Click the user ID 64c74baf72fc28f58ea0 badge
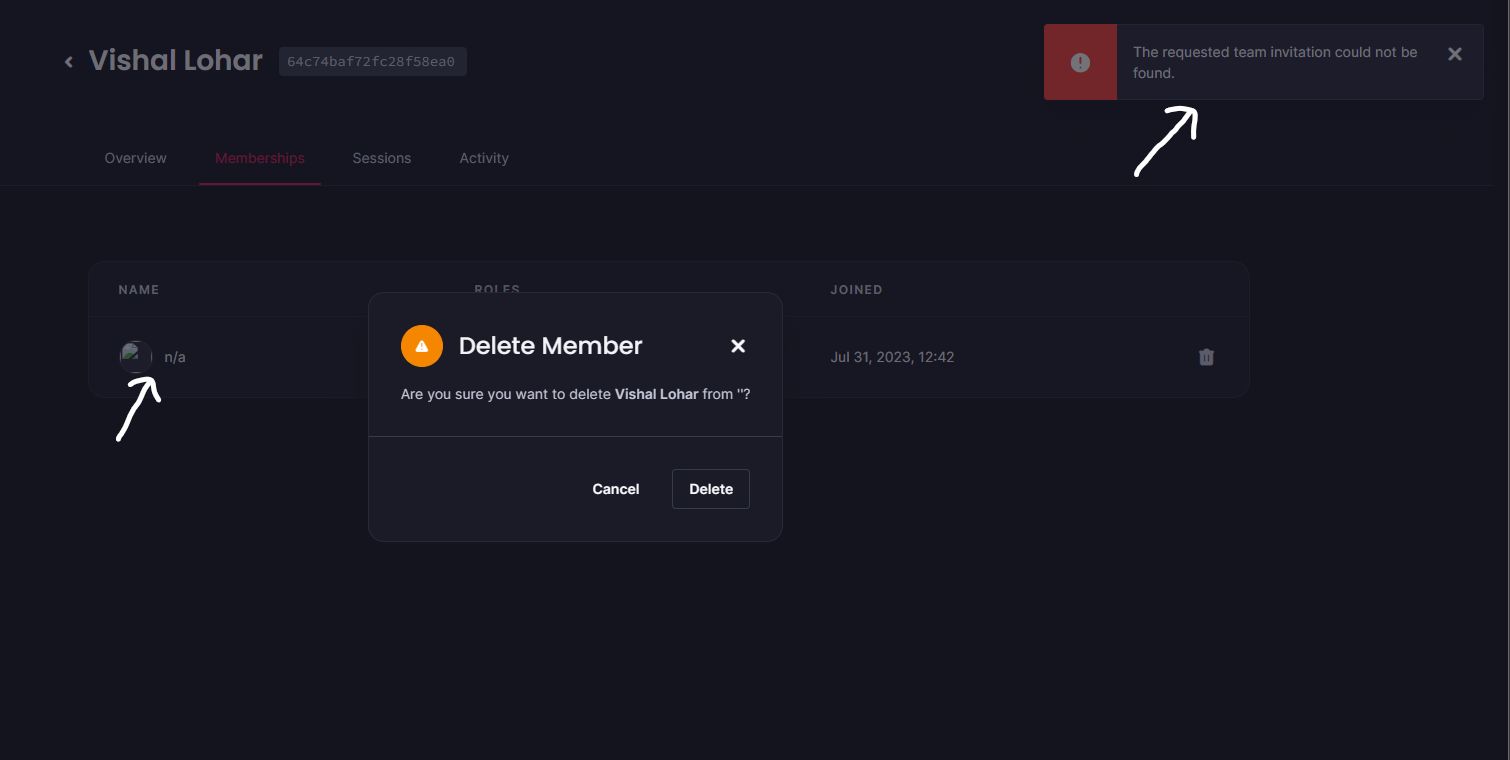This screenshot has height=760, width=1510. [372, 61]
